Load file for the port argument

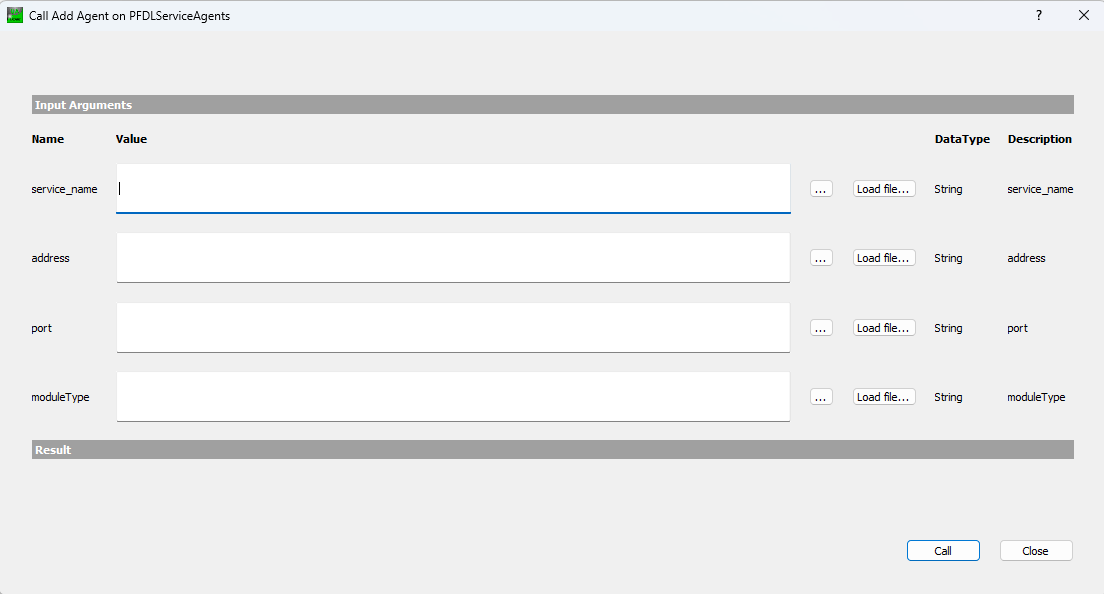[x=884, y=327]
